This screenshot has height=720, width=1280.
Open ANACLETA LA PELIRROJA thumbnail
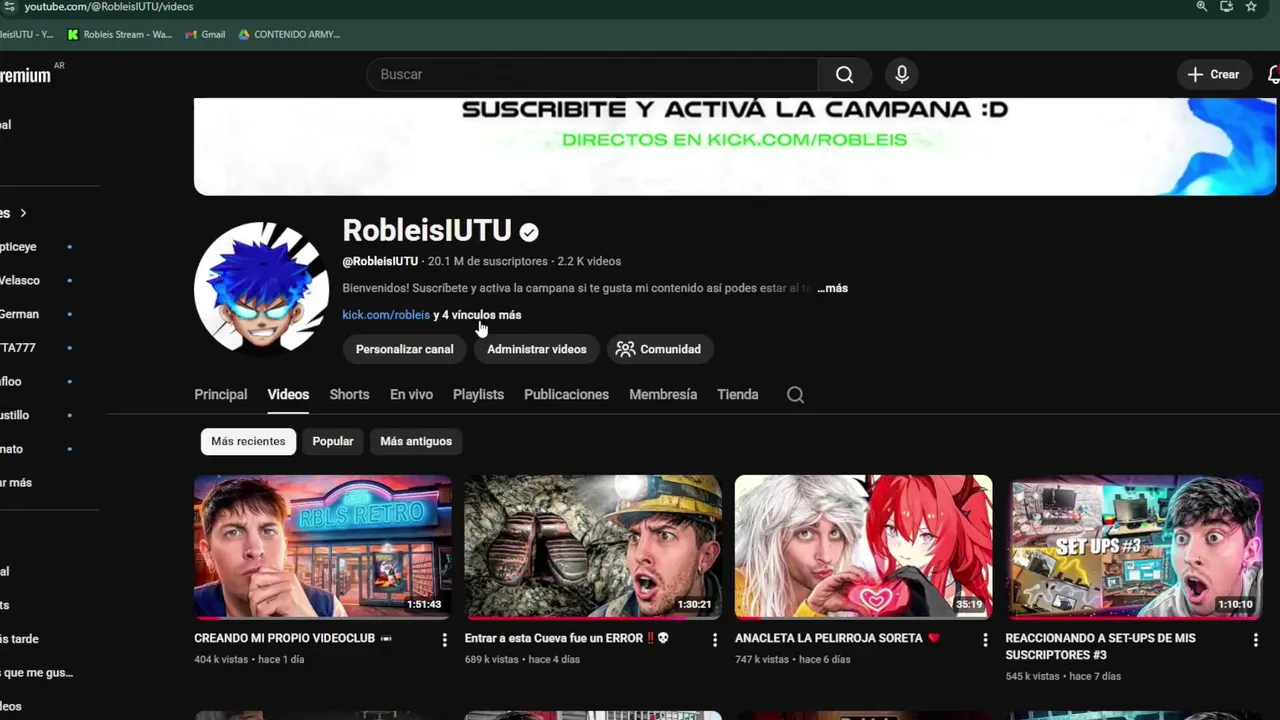[864, 547]
